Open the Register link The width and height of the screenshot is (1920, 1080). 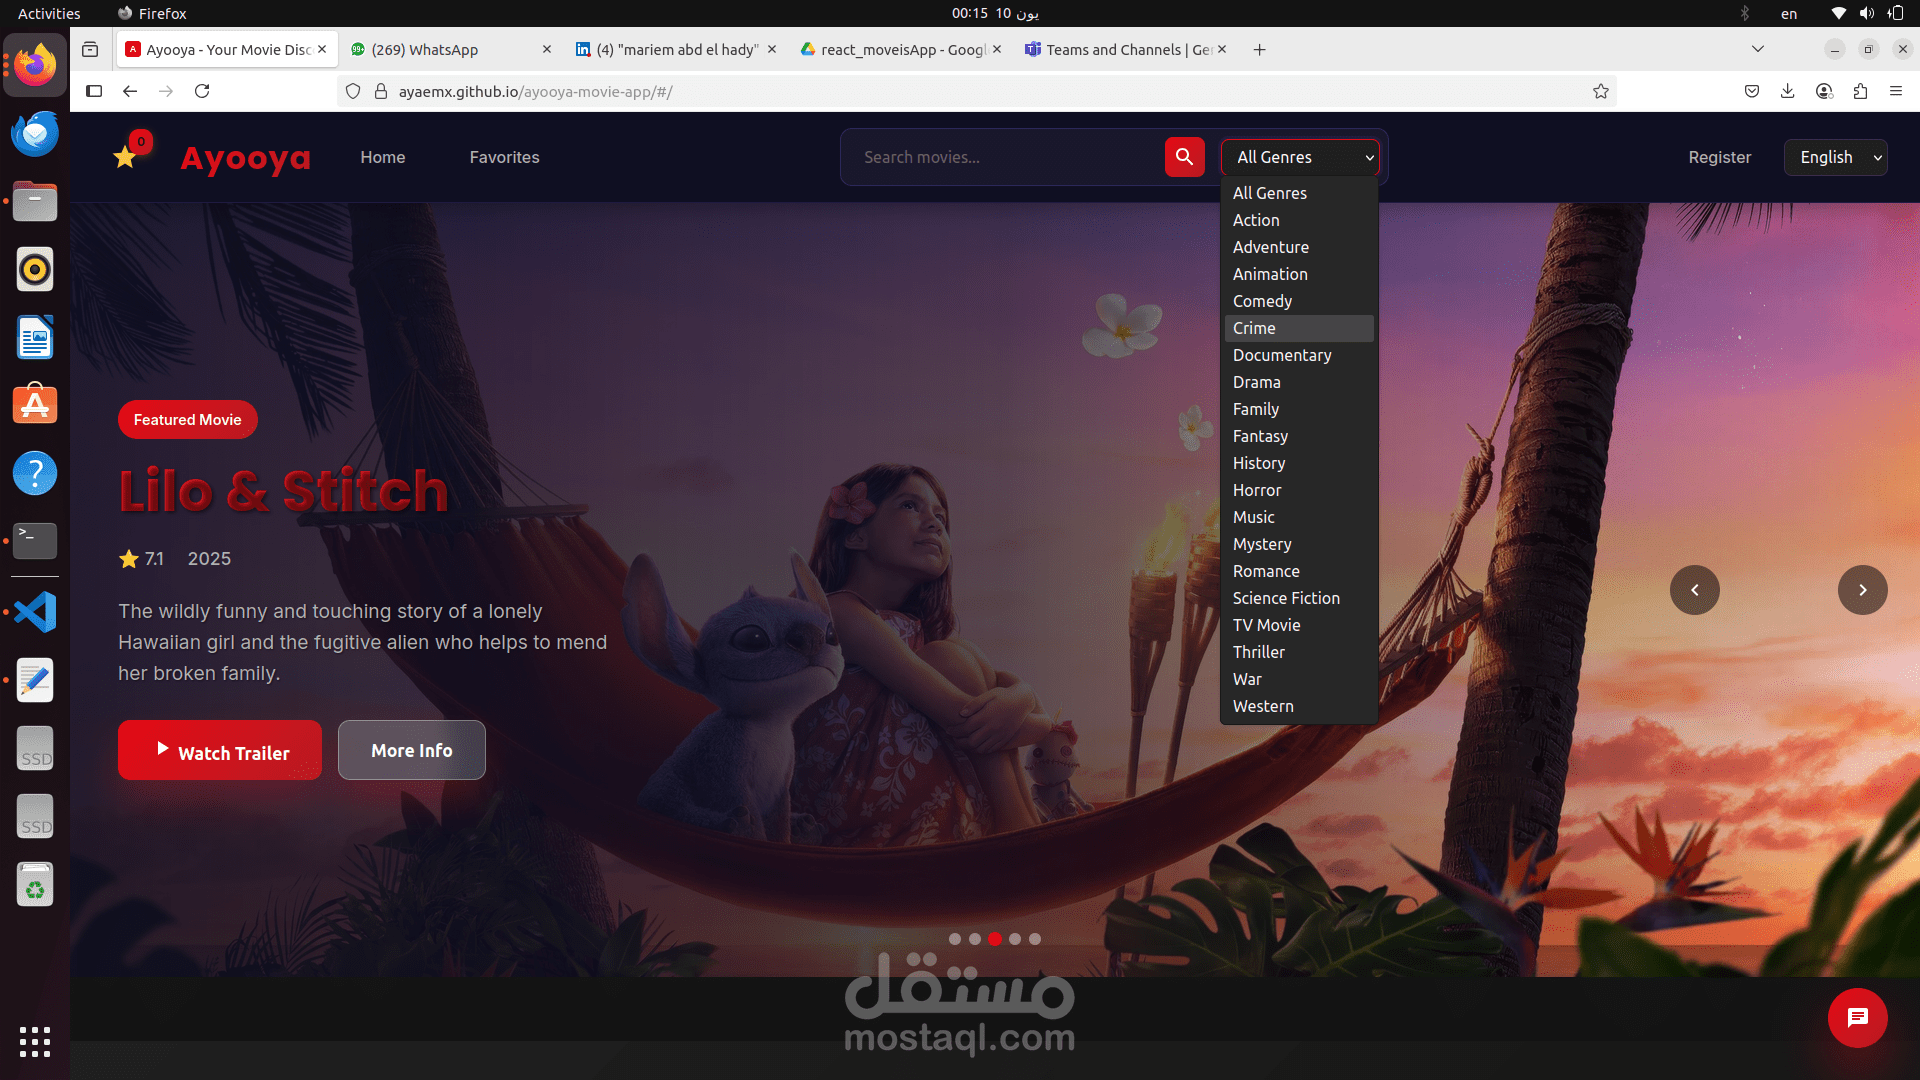(x=1719, y=157)
